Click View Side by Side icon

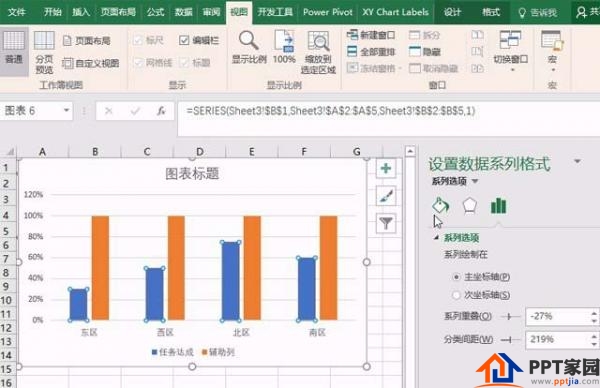click(477, 35)
